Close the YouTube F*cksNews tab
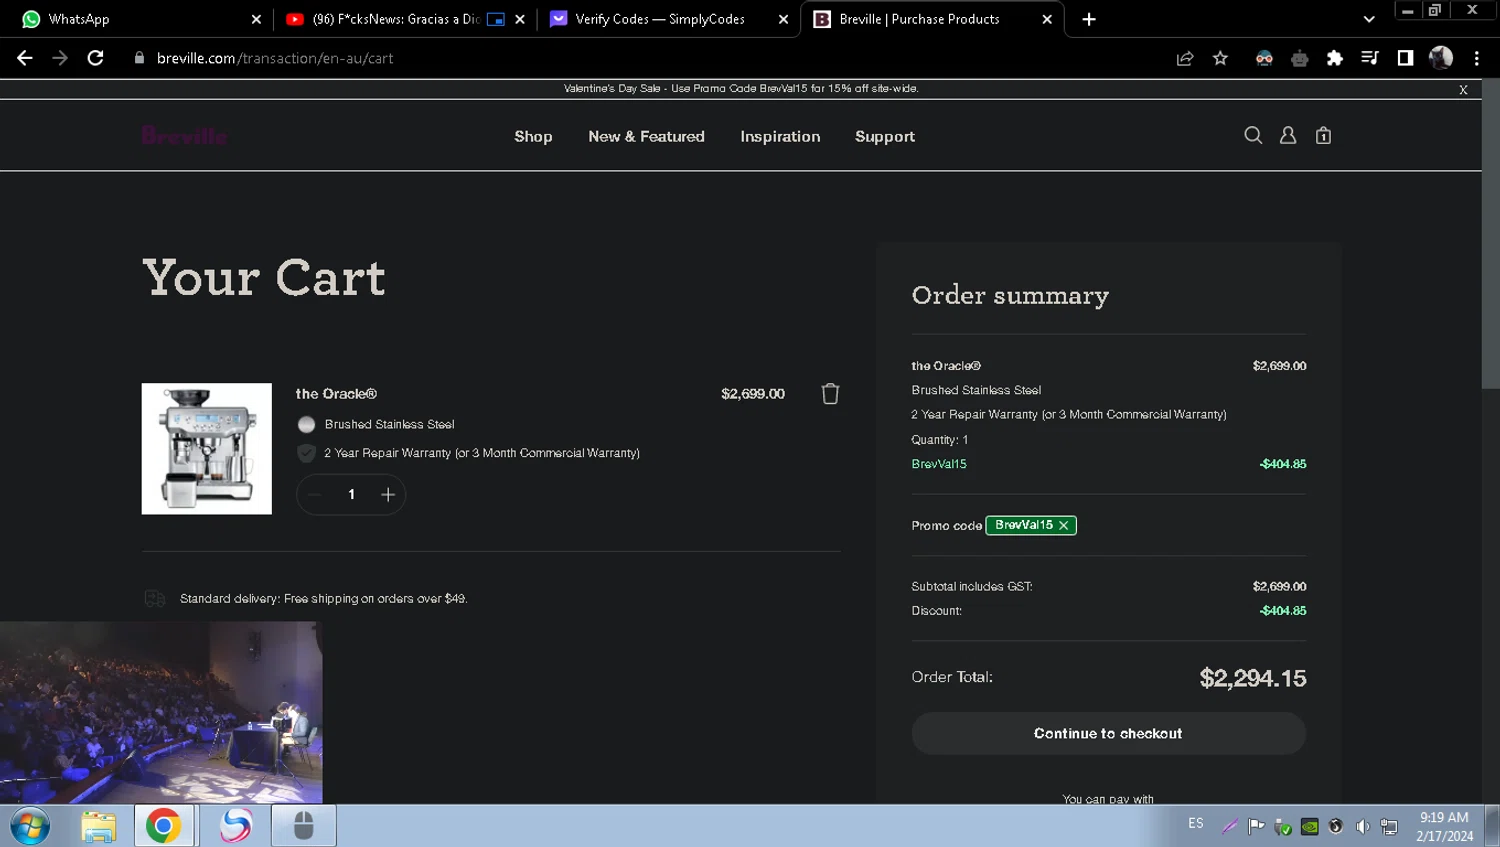The image size is (1500, 847). pos(520,19)
